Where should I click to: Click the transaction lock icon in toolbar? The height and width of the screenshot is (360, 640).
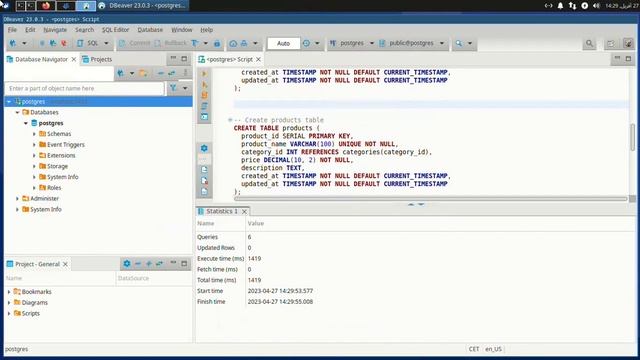point(217,43)
